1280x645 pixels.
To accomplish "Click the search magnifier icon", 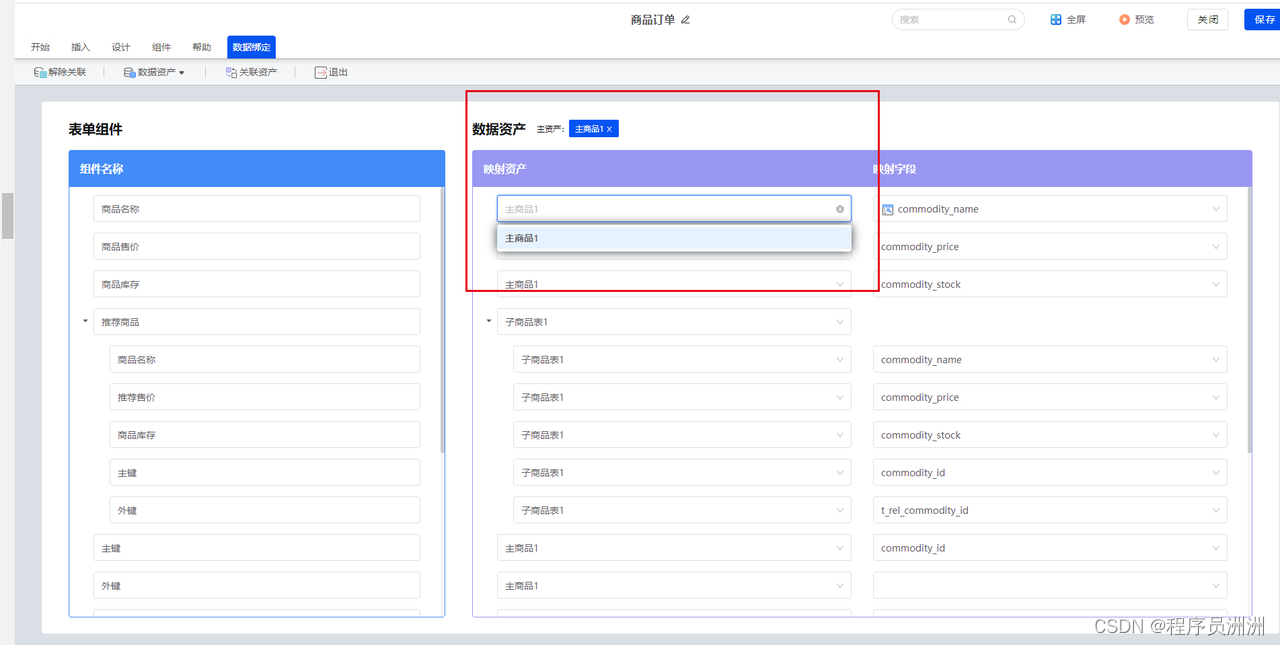I will coord(1012,19).
